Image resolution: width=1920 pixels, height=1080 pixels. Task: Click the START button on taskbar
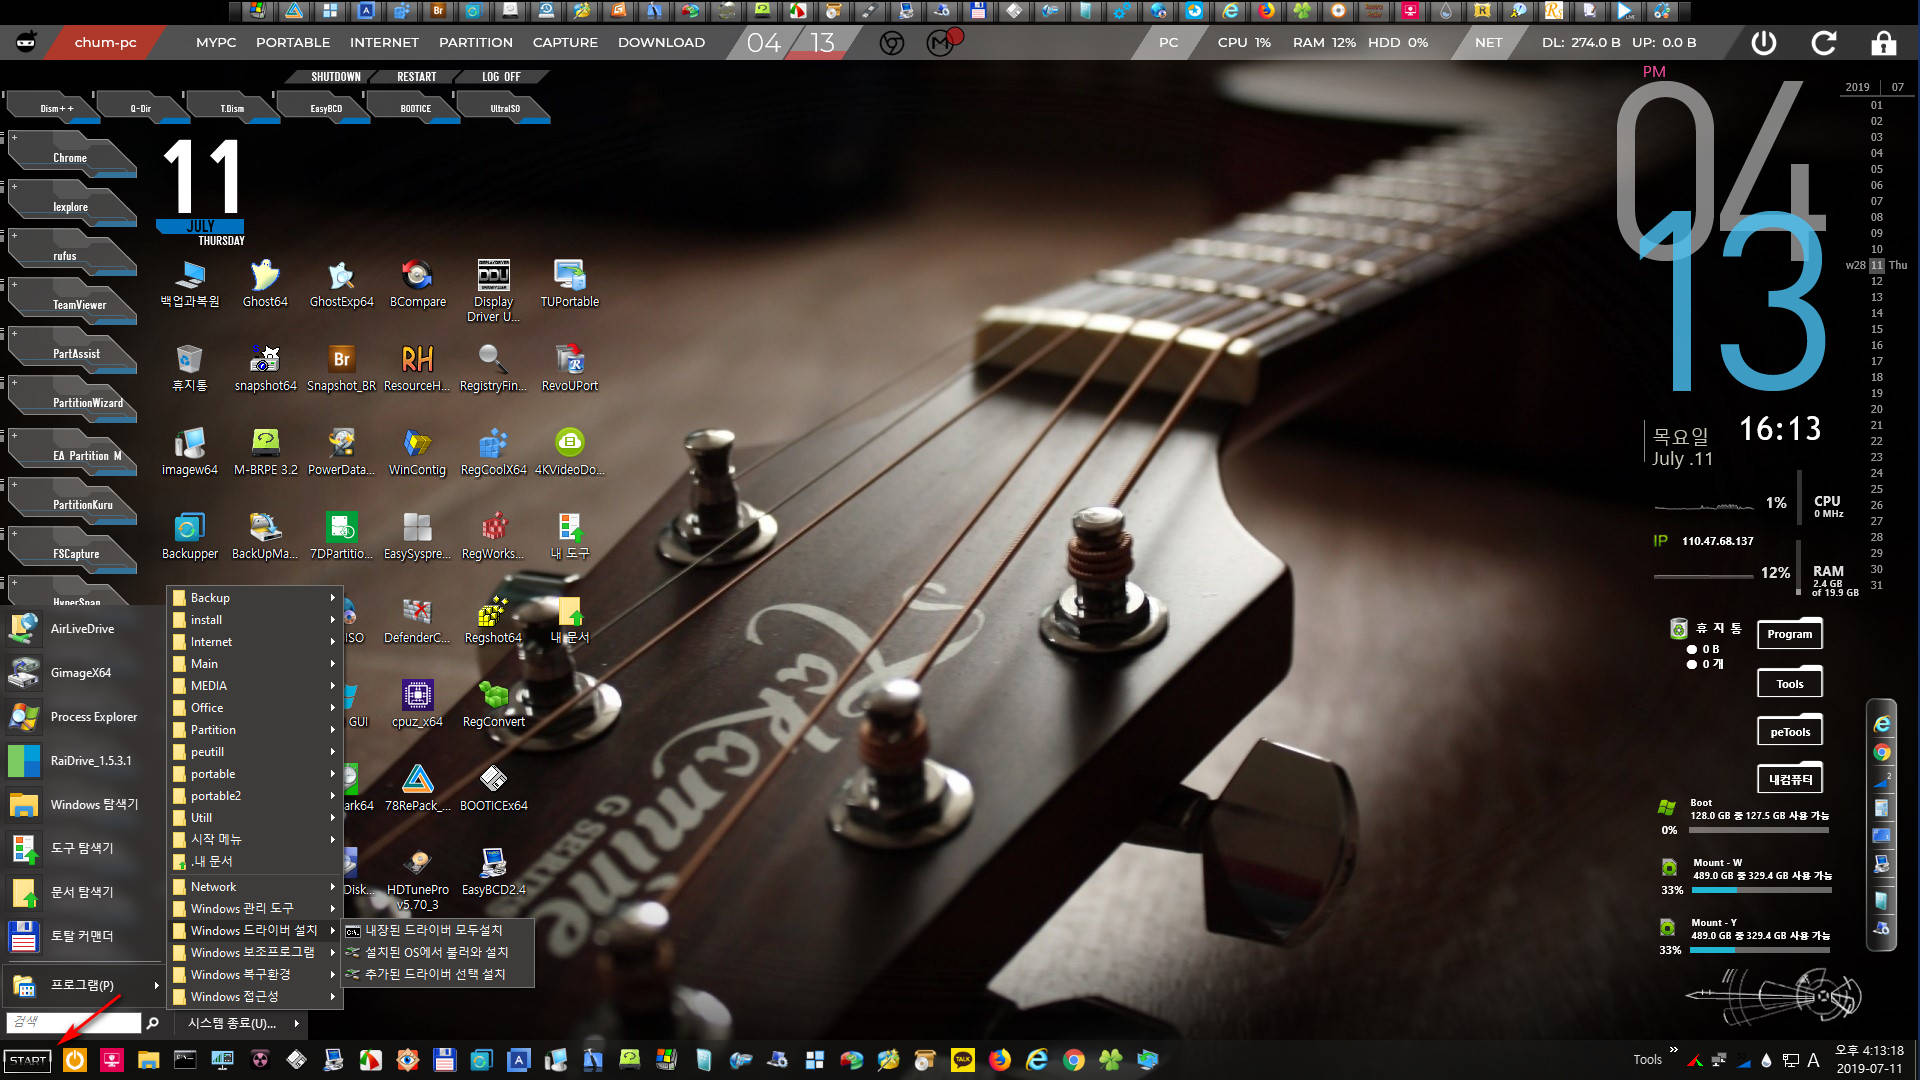click(x=28, y=1060)
